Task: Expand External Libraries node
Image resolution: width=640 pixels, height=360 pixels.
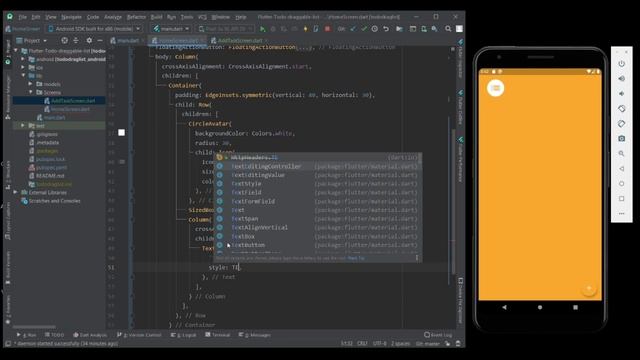Action: click(16, 192)
